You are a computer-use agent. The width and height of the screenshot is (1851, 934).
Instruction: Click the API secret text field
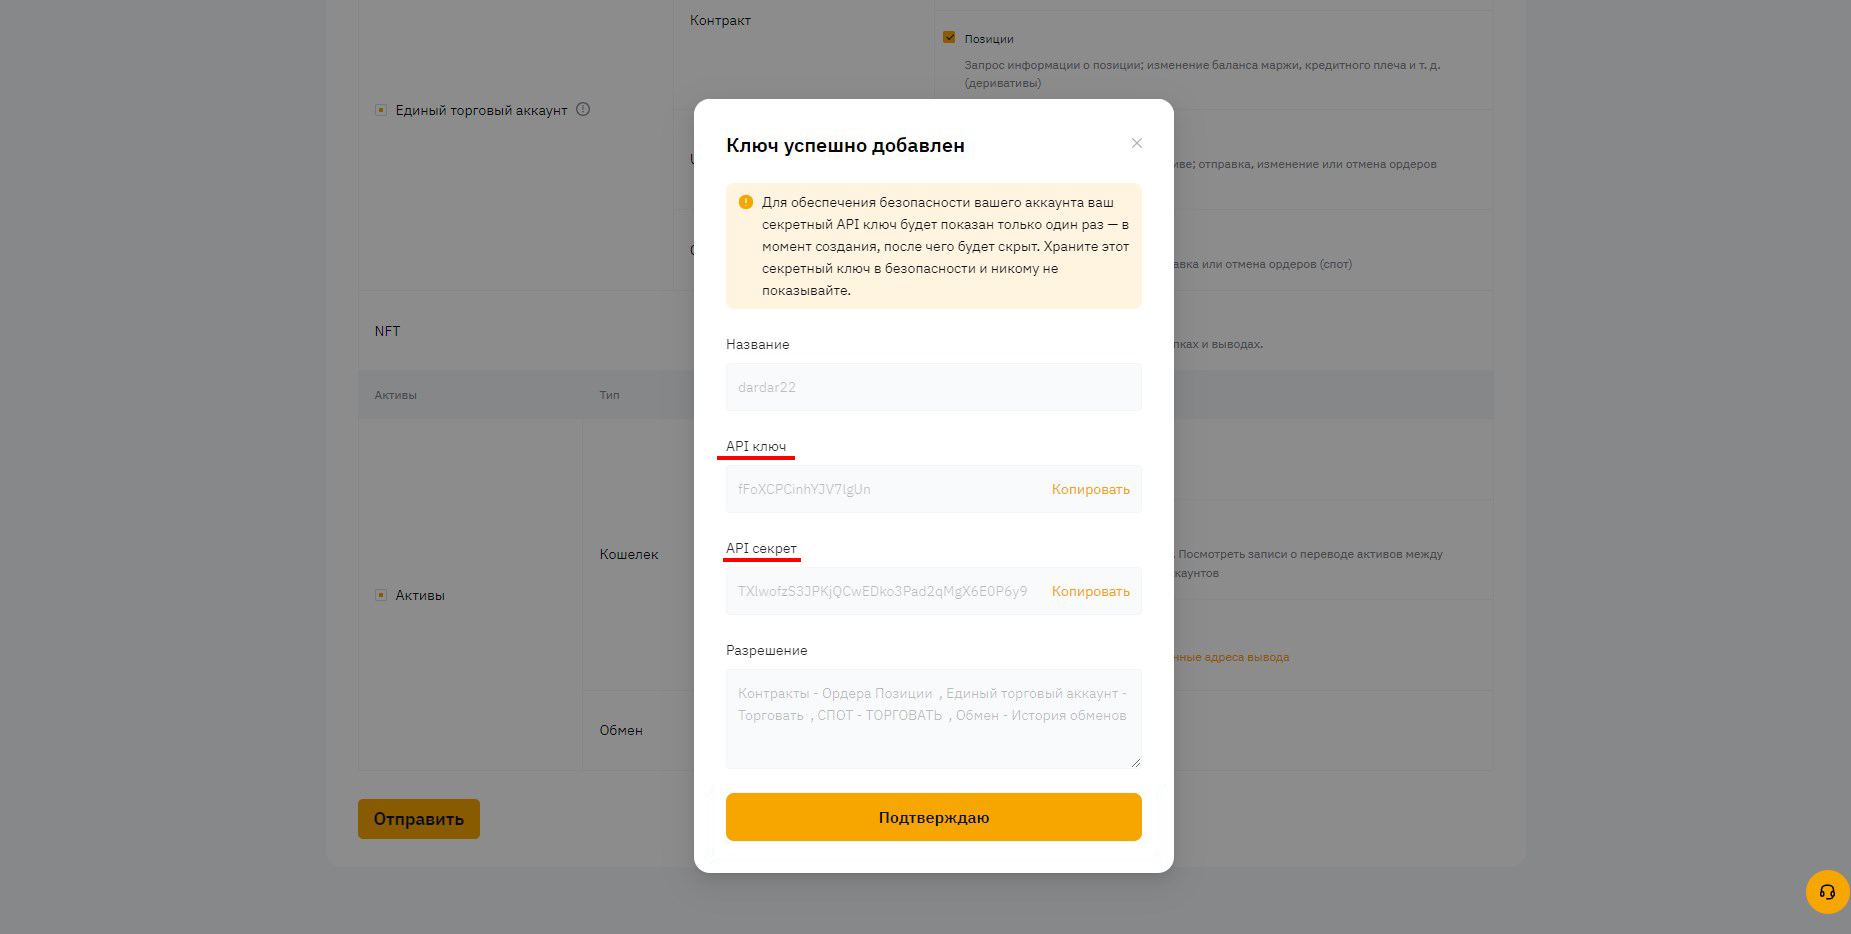(x=885, y=591)
